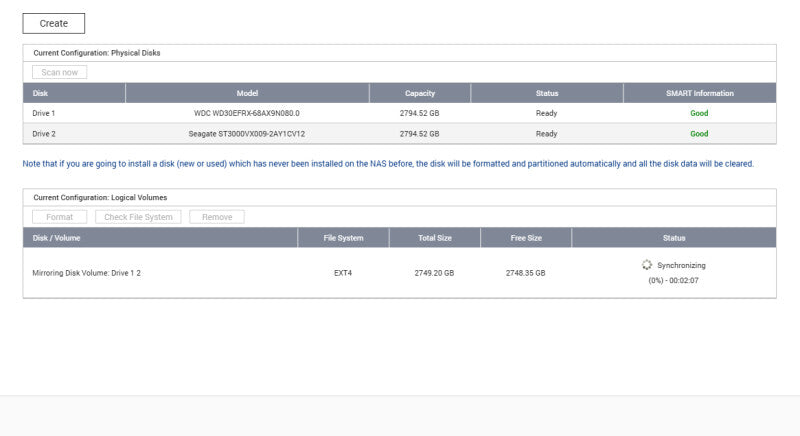Select the logical volumes Status column header
The height and width of the screenshot is (436, 800).
click(674, 238)
